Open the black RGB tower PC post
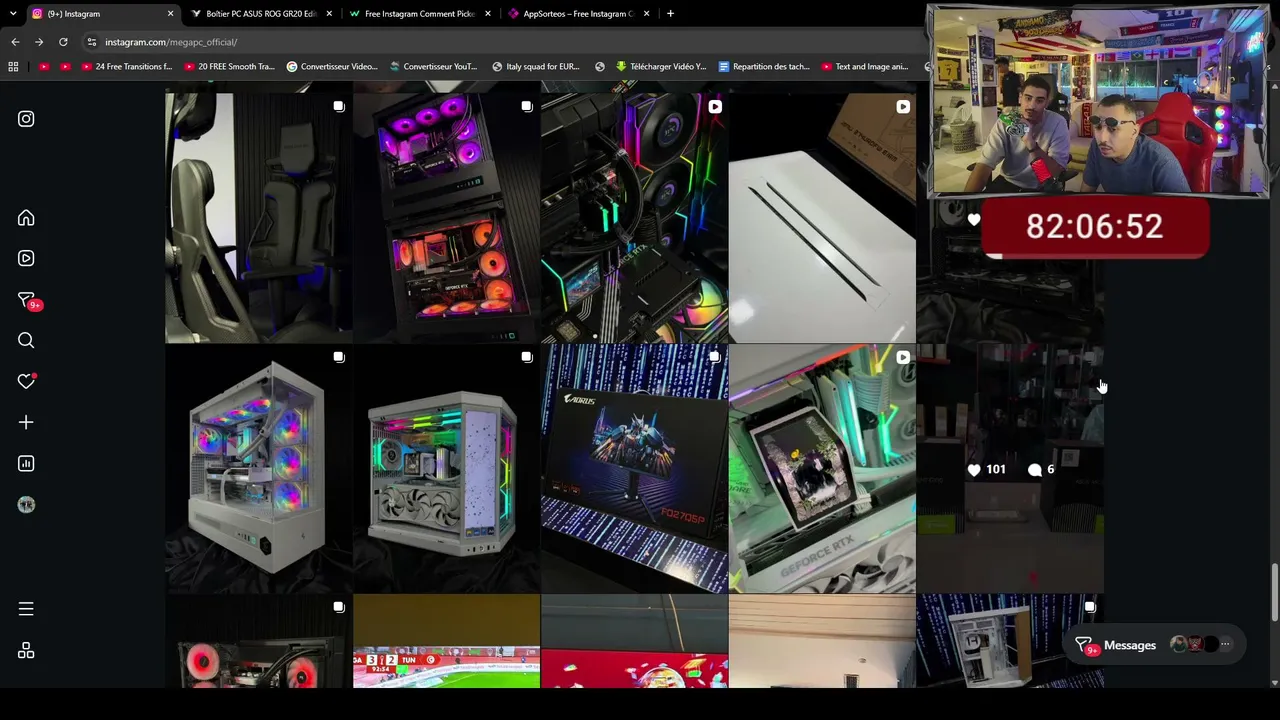The height and width of the screenshot is (720, 1280). point(446,218)
